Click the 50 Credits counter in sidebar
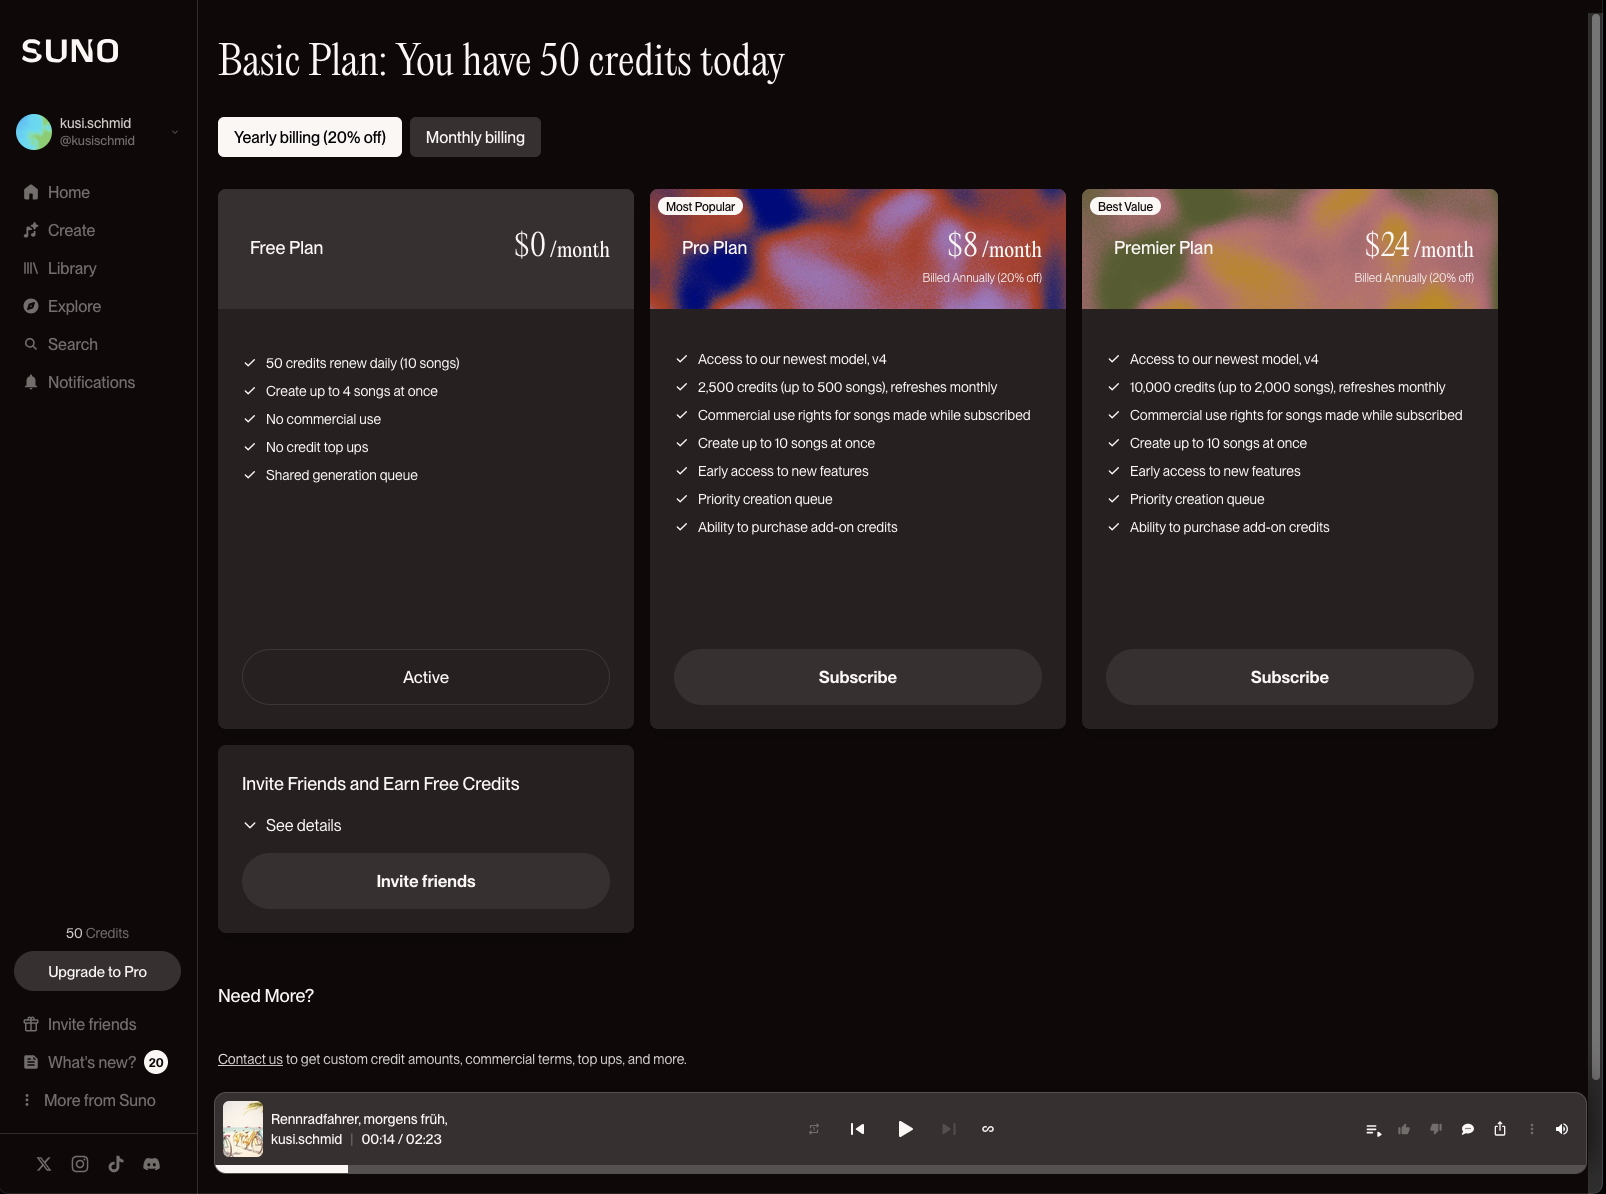Viewport: 1606px width, 1194px height. coord(97,933)
